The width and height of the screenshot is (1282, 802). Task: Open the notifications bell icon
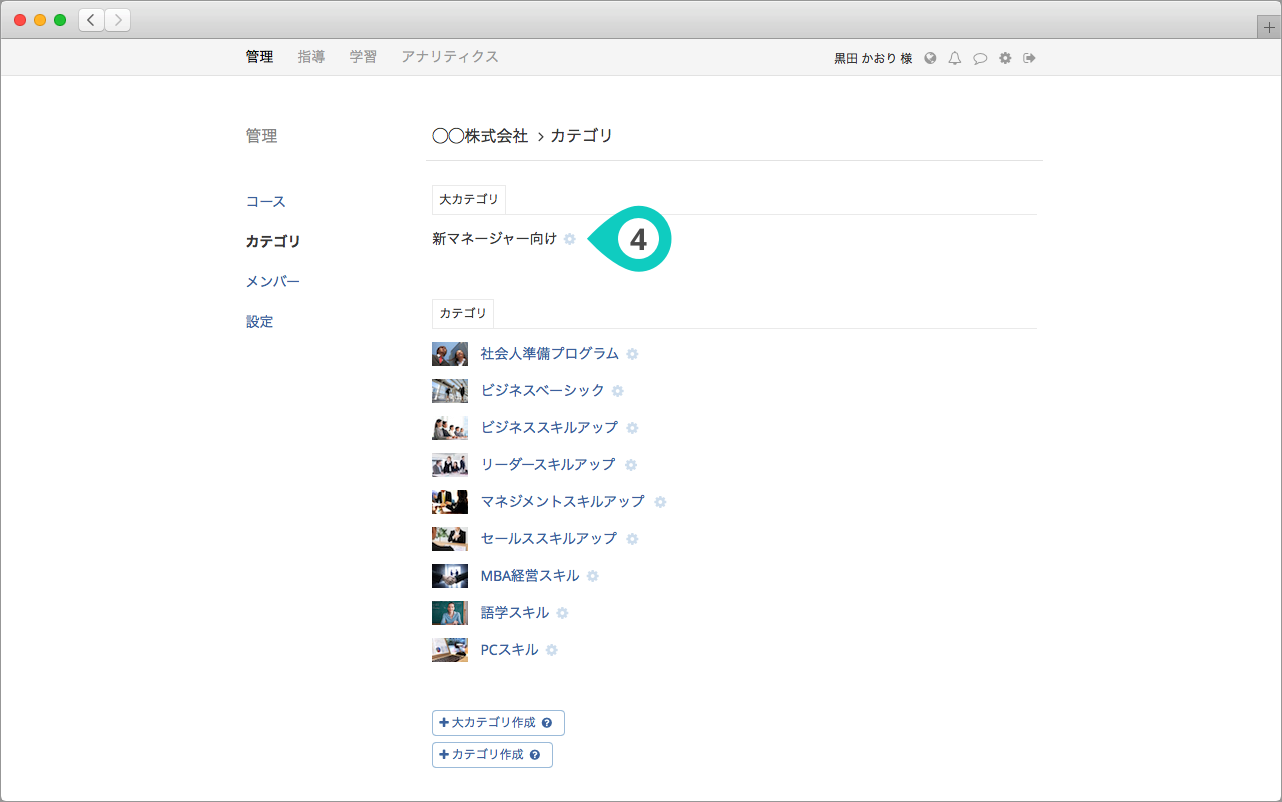pos(955,58)
